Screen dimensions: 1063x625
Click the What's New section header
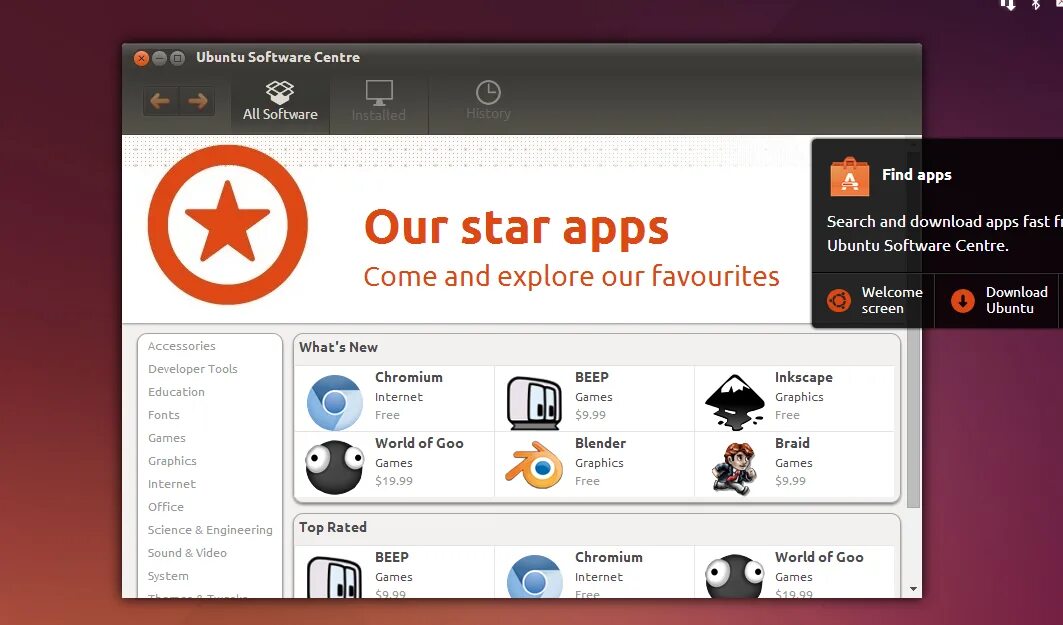(x=338, y=347)
